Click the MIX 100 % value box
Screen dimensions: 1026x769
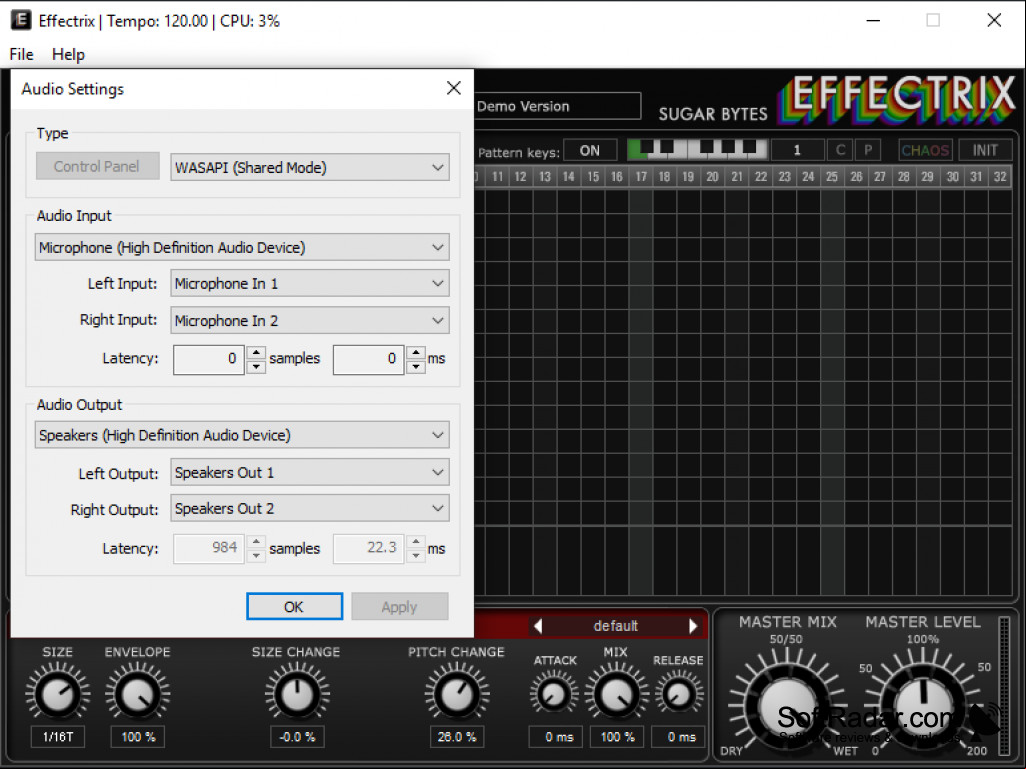(x=616, y=736)
